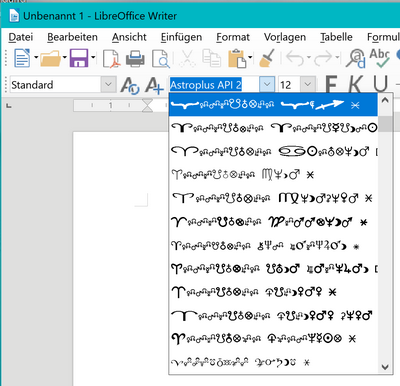Click the Astroplus API 2 font name field
This screenshot has width=400, height=386.
(x=214, y=85)
